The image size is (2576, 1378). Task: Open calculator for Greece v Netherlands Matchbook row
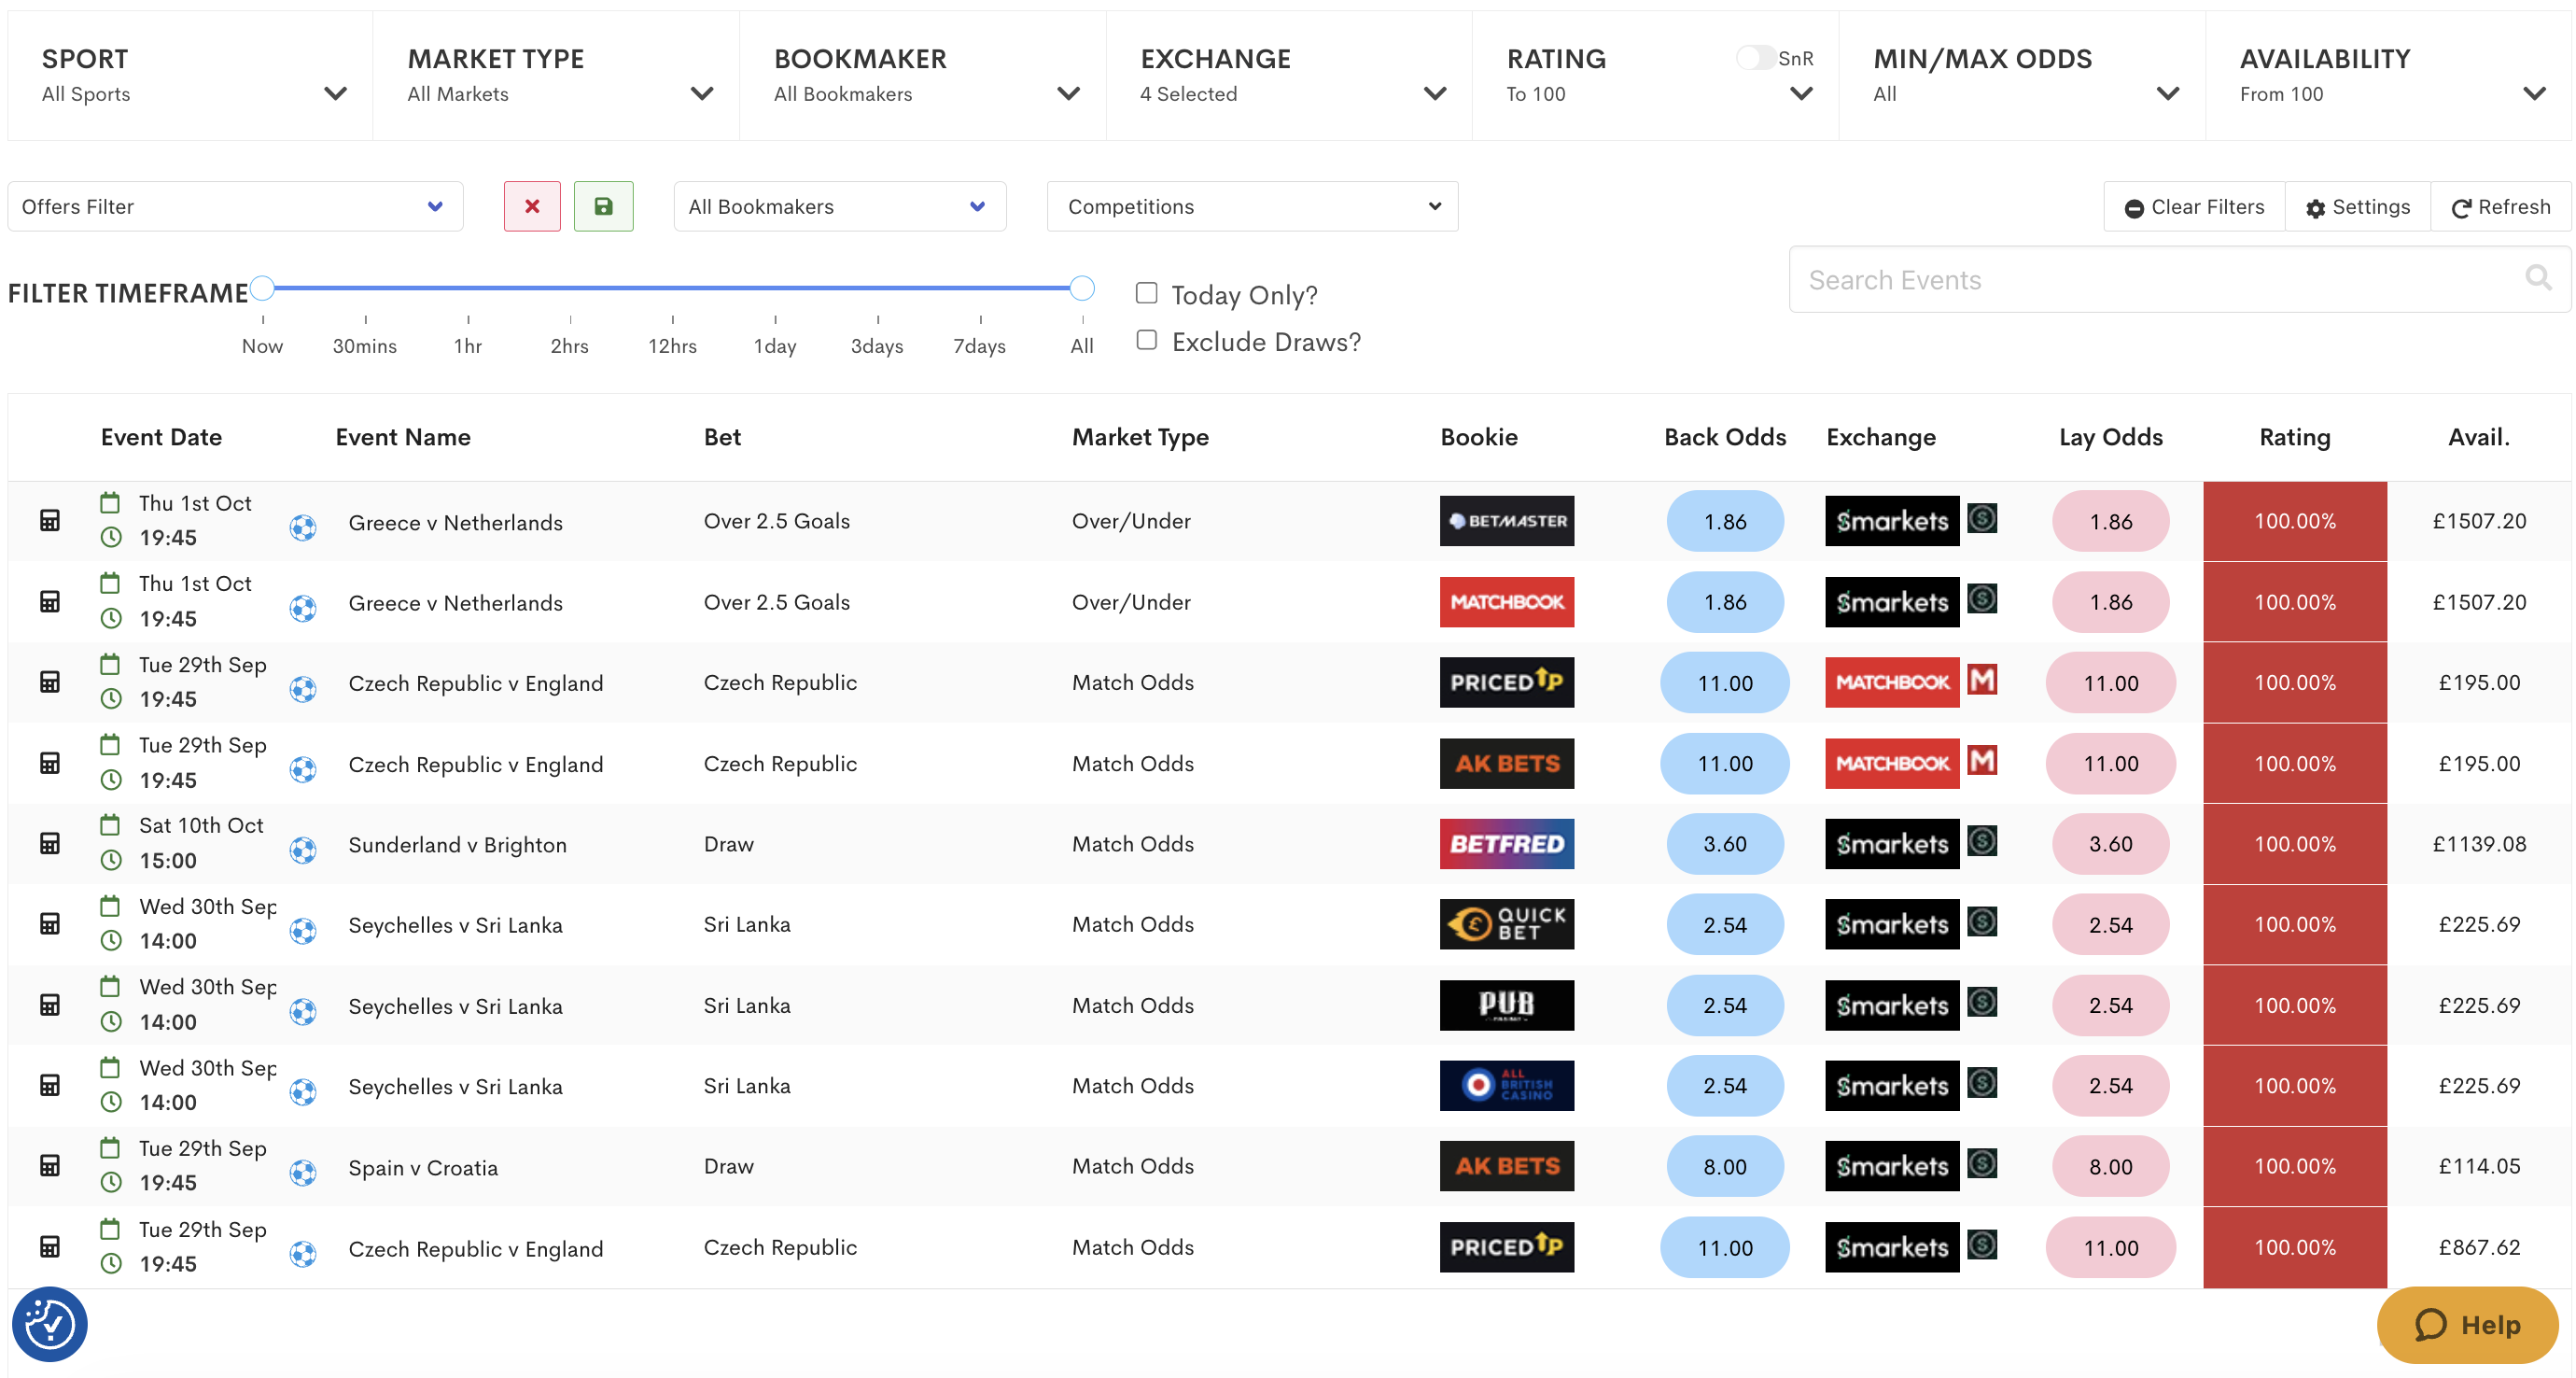[x=50, y=601]
